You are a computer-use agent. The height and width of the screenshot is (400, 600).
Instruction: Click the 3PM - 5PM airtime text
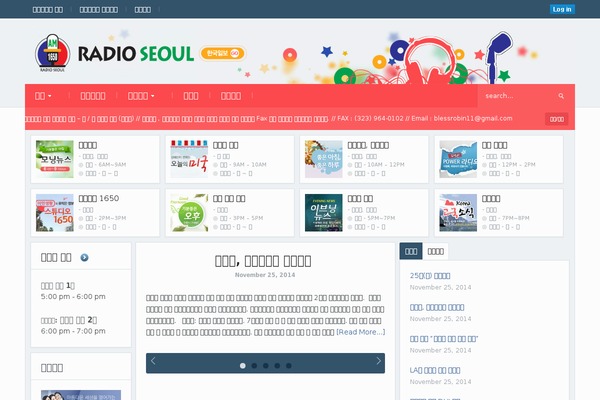pyautogui.click(x=248, y=218)
